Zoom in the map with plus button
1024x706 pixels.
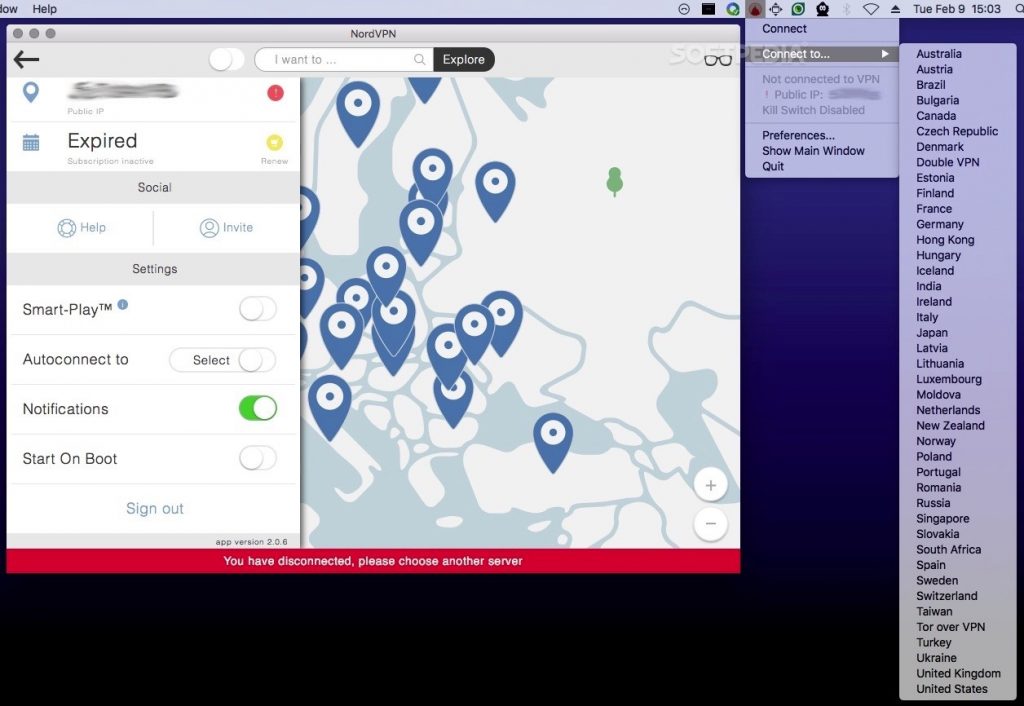pos(710,486)
